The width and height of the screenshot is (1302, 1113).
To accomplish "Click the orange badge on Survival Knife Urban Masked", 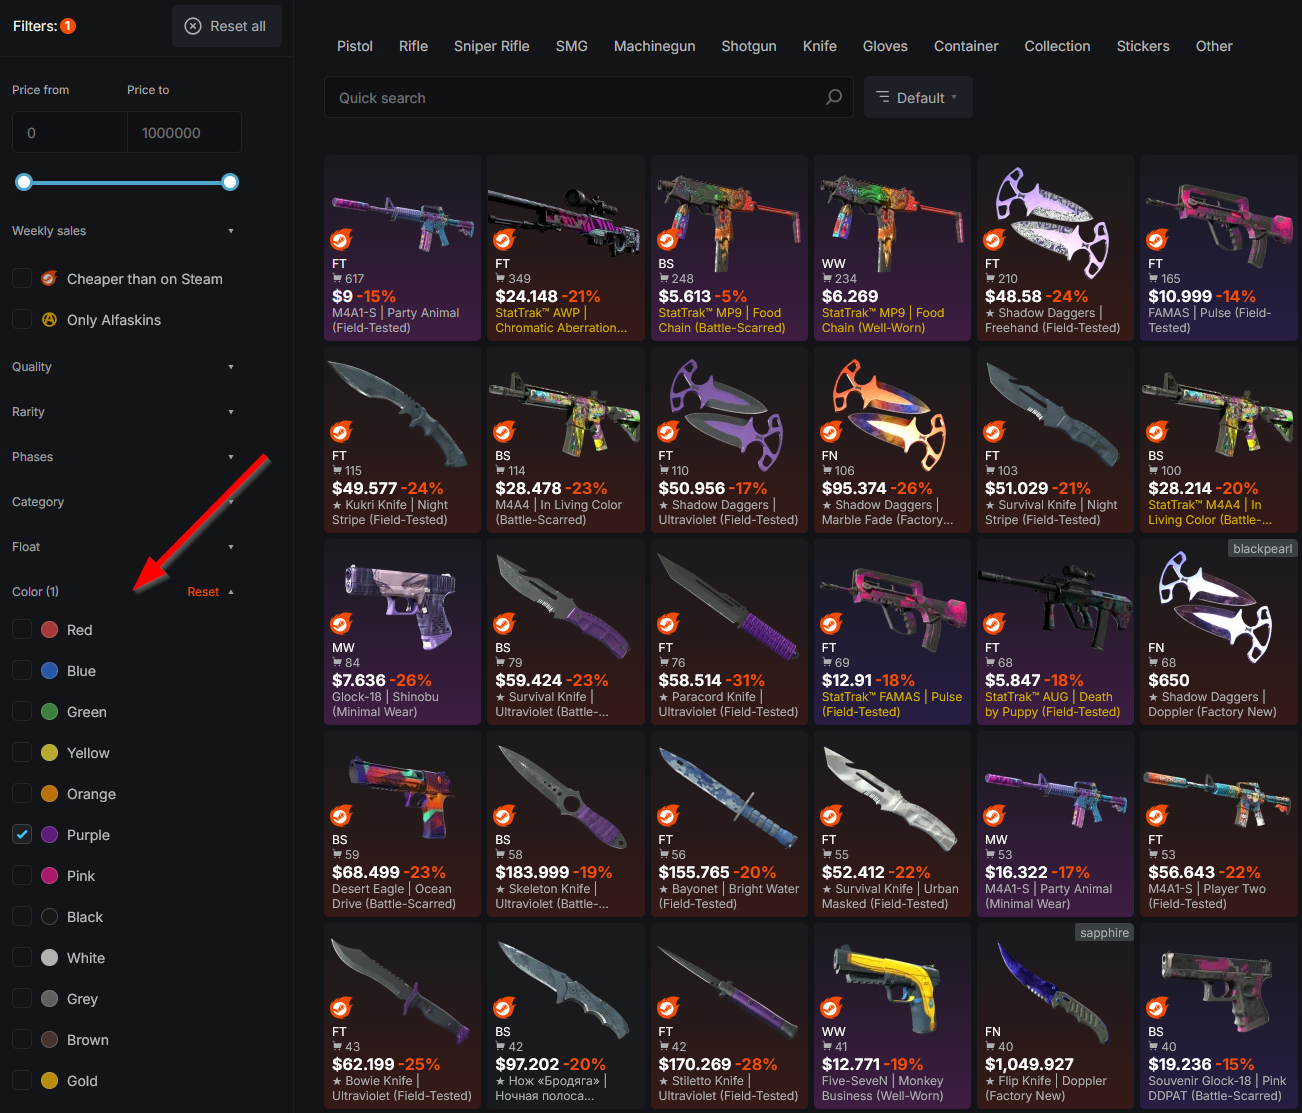I will click(x=831, y=816).
